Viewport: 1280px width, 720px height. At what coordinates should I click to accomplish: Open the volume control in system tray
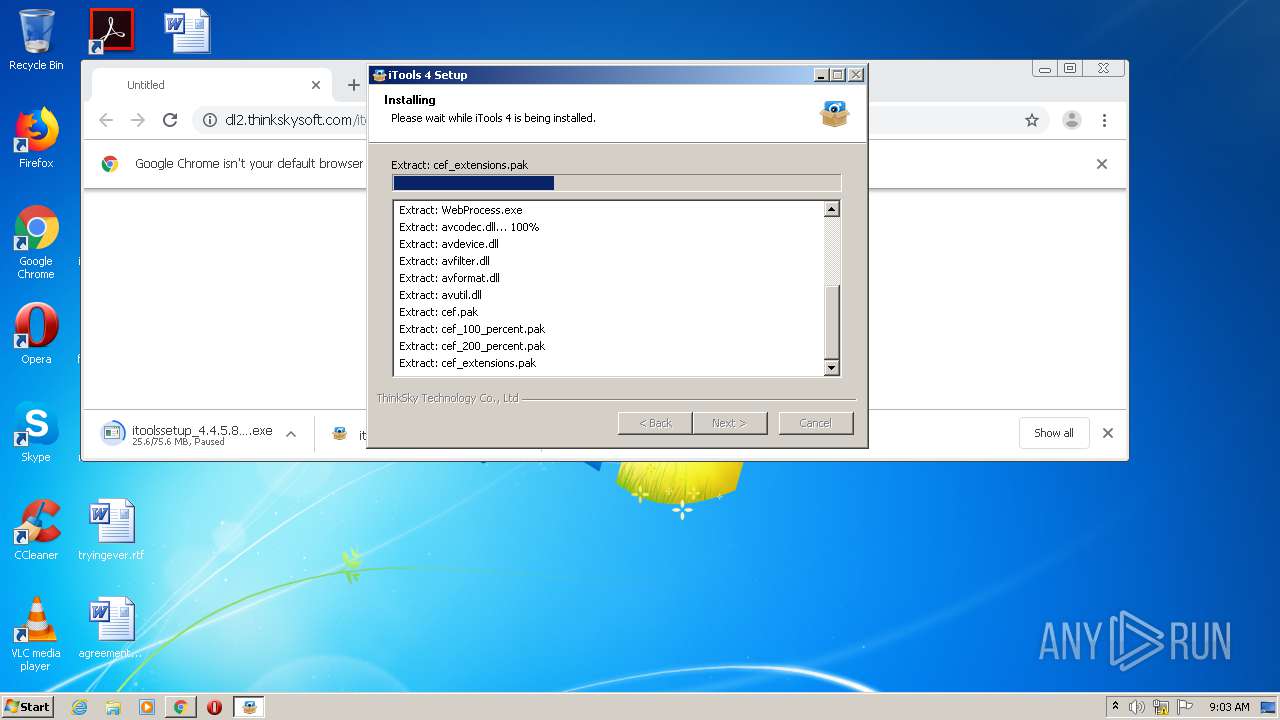click(x=1137, y=707)
